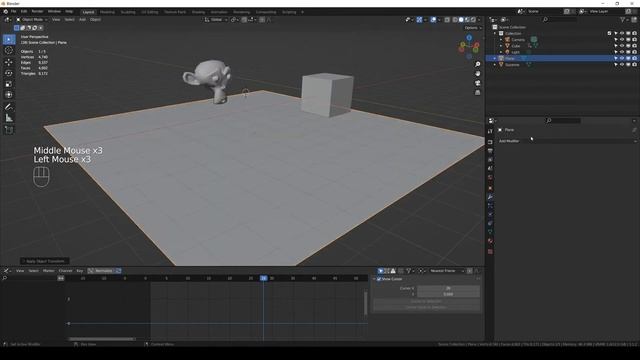640x360 pixels.
Task: Click the Cursor X value field
Action: click(x=448, y=288)
